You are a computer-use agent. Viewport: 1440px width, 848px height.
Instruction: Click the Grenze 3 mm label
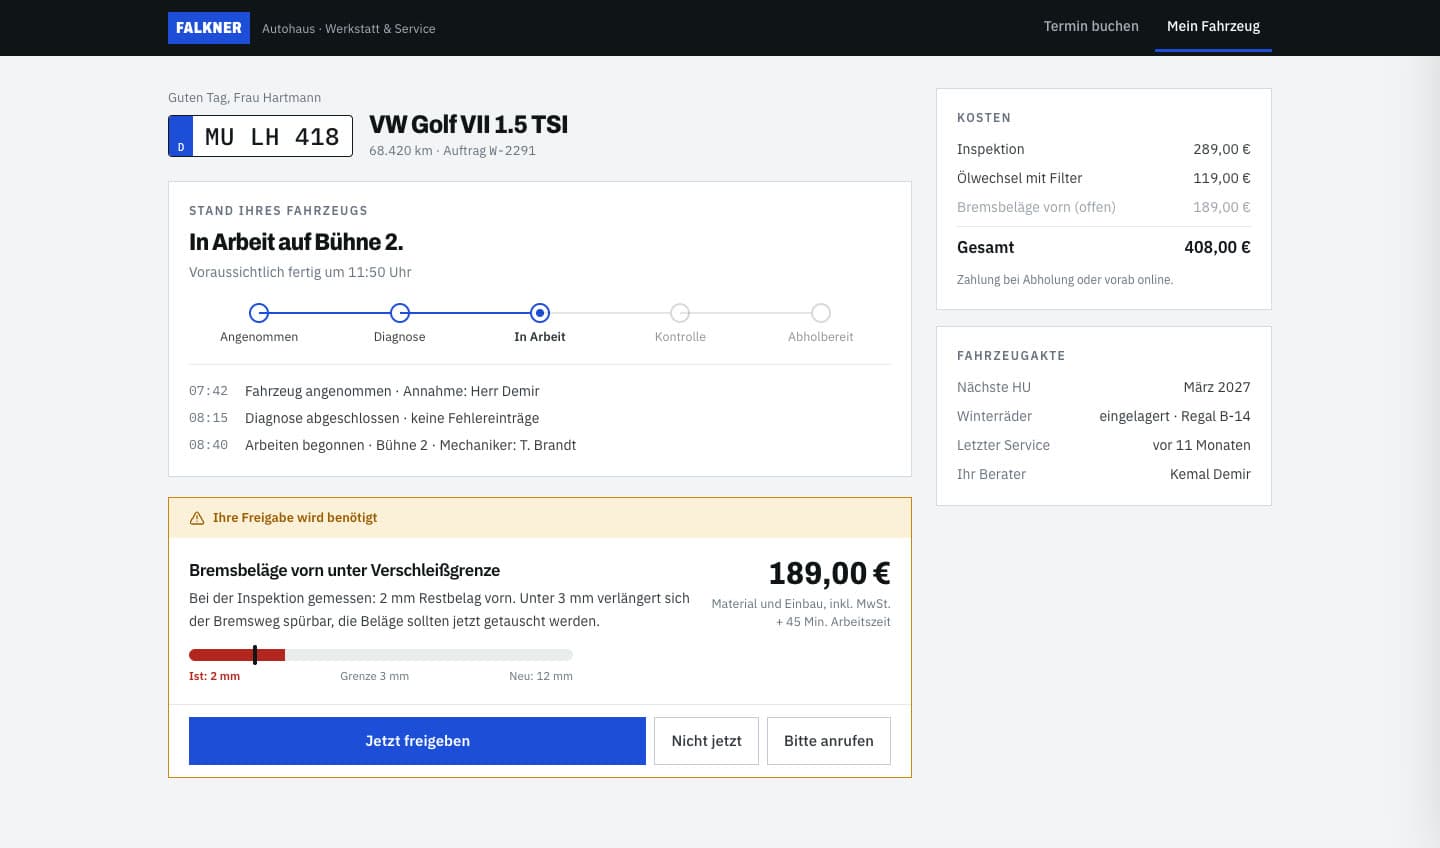click(x=374, y=676)
